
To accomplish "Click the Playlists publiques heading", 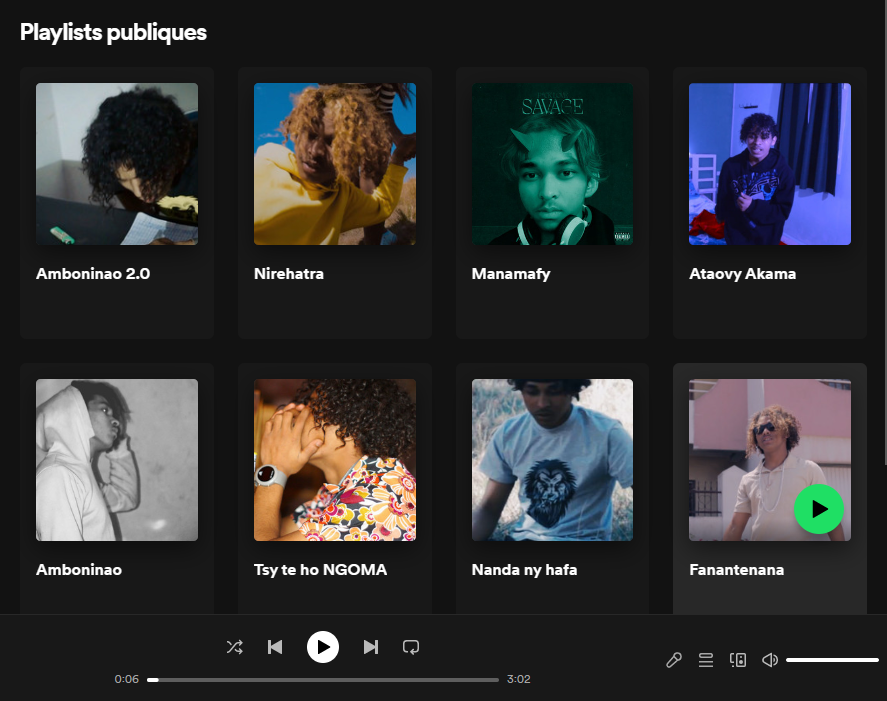I will pos(113,33).
